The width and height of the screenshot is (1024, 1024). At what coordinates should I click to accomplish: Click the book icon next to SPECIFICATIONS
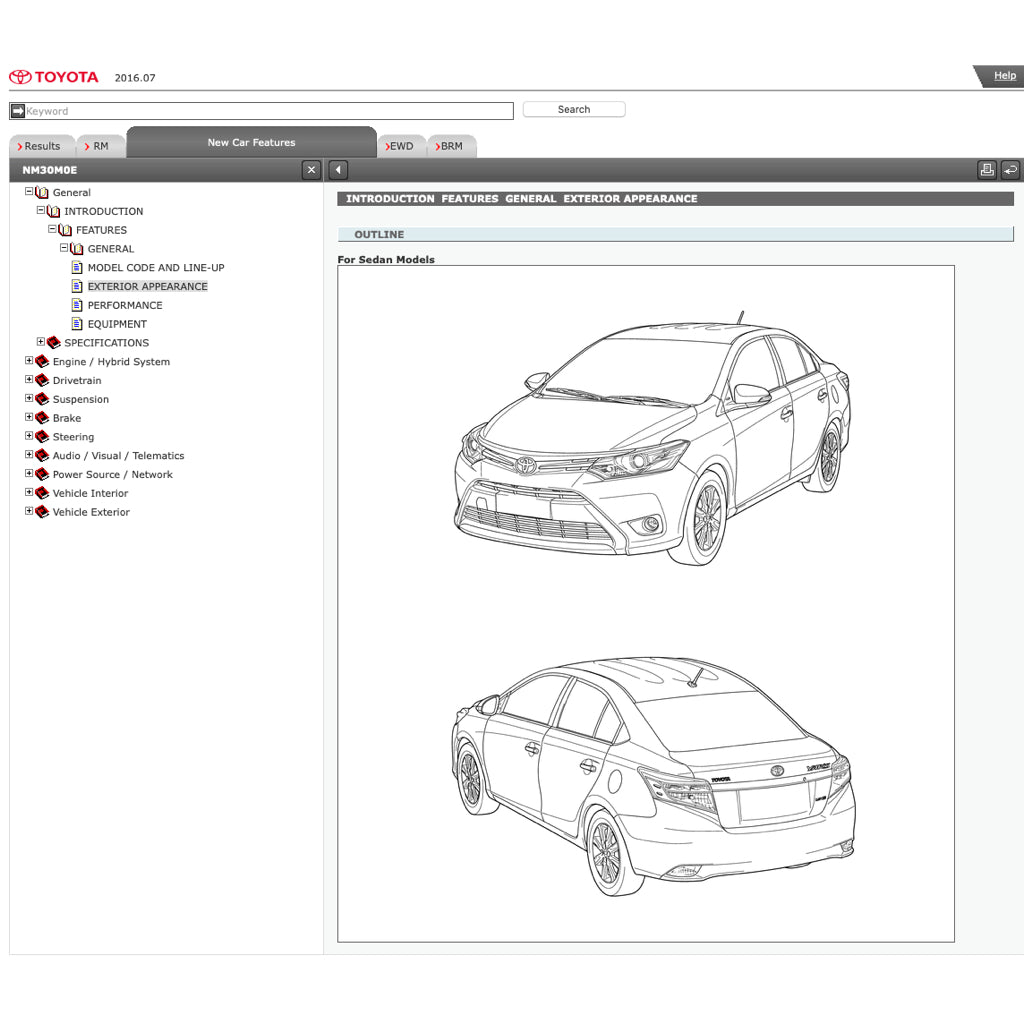click(53, 342)
